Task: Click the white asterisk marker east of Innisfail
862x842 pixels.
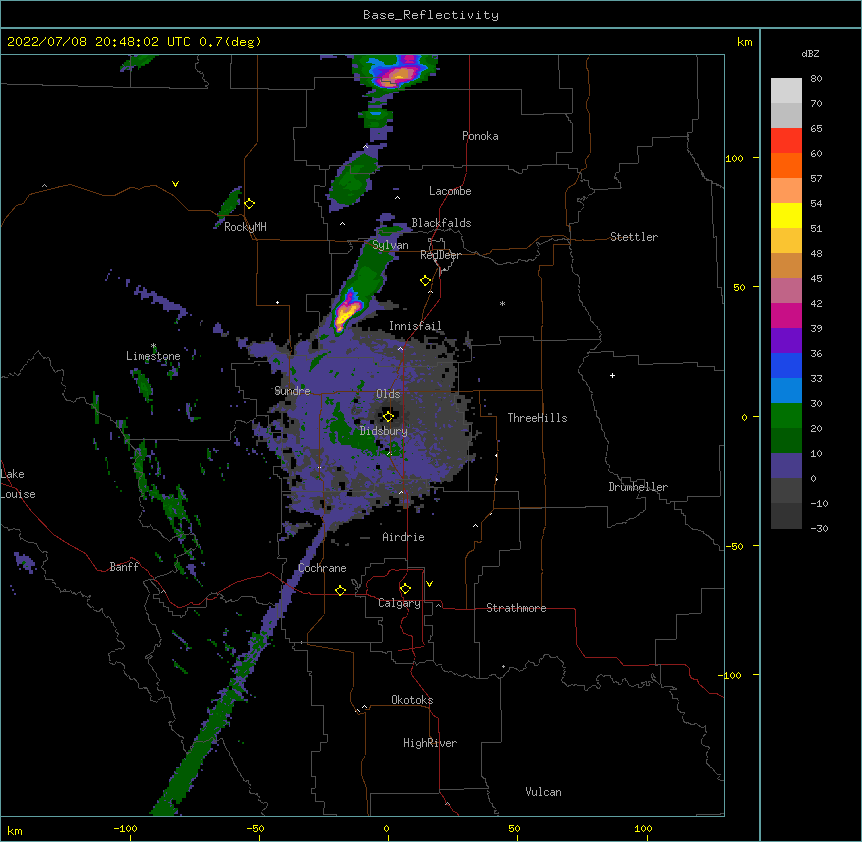Action: point(502,303)
